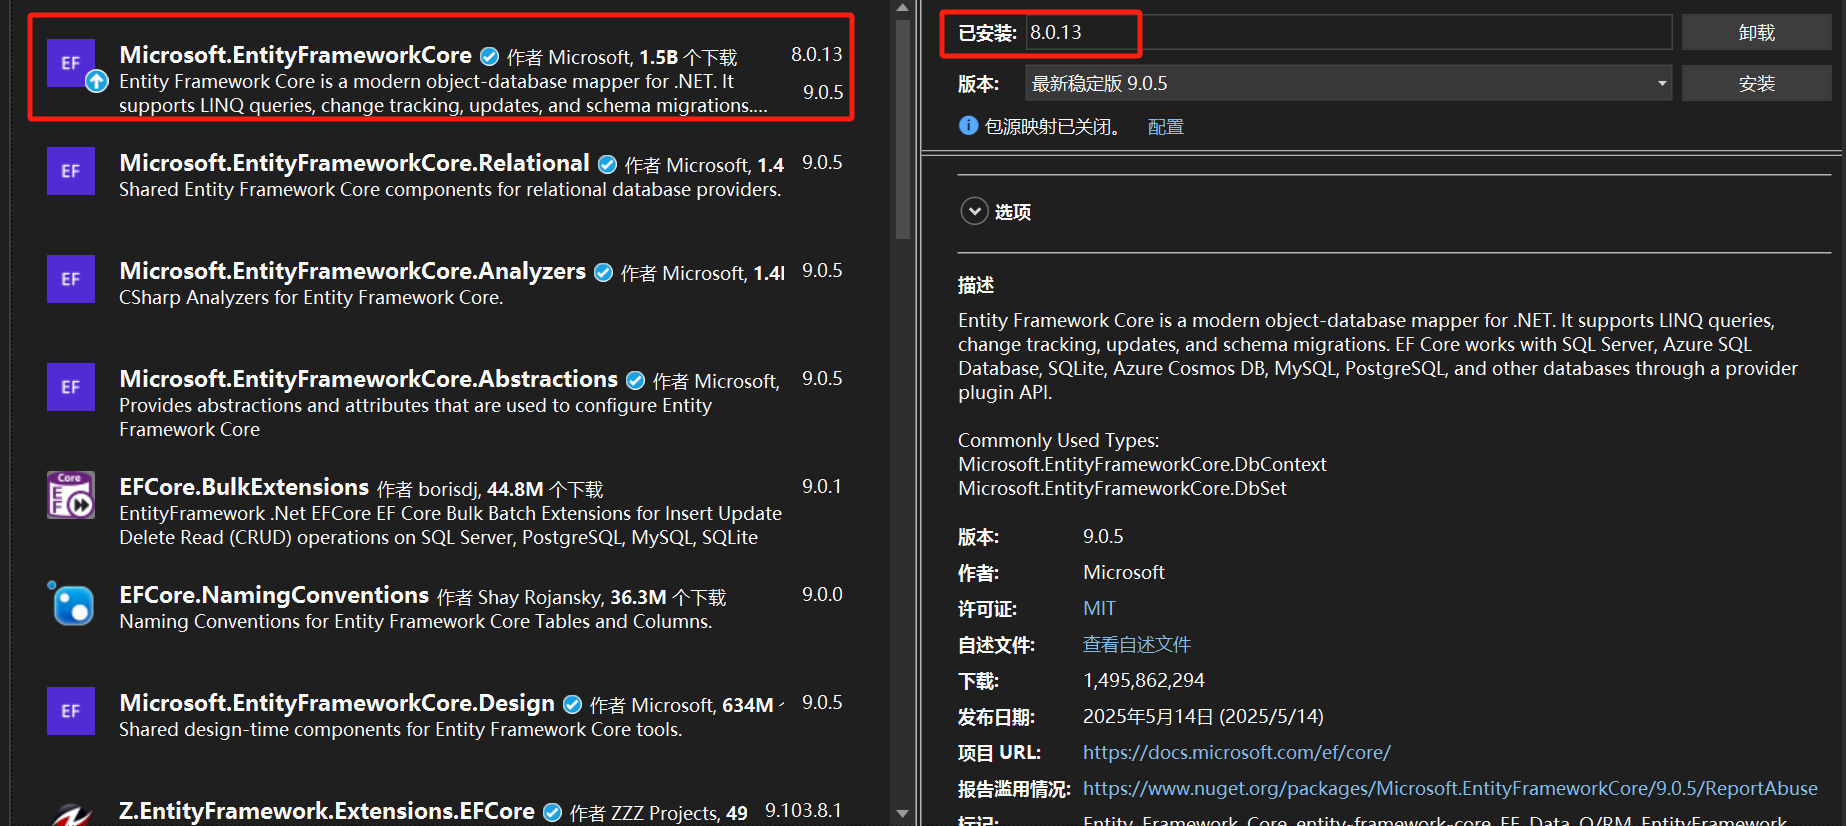The height and width of the screenshot is (826, 1846).
Task: Click the Microsoft.EntityFrameworkCore package EF icon
Action: coord(71,63)
